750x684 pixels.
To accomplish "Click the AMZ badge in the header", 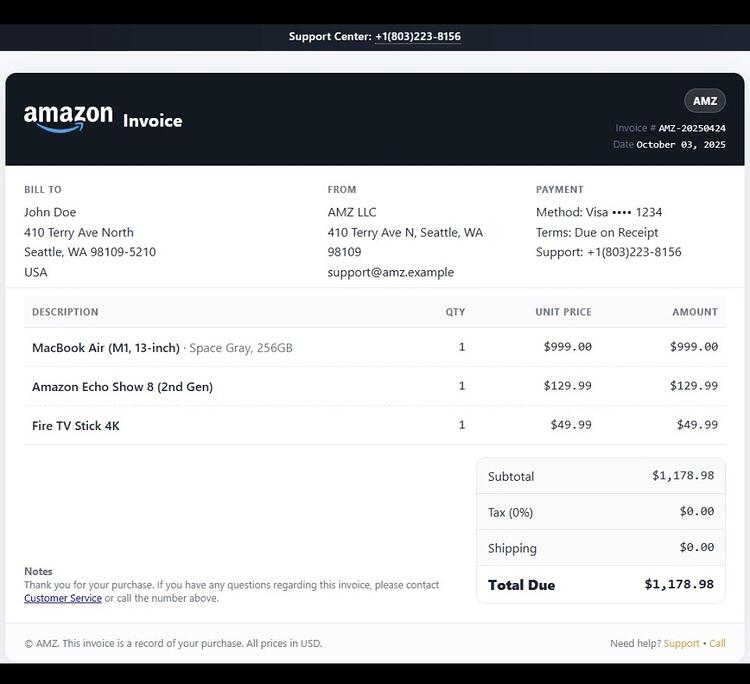I will [x=705, y=101].
